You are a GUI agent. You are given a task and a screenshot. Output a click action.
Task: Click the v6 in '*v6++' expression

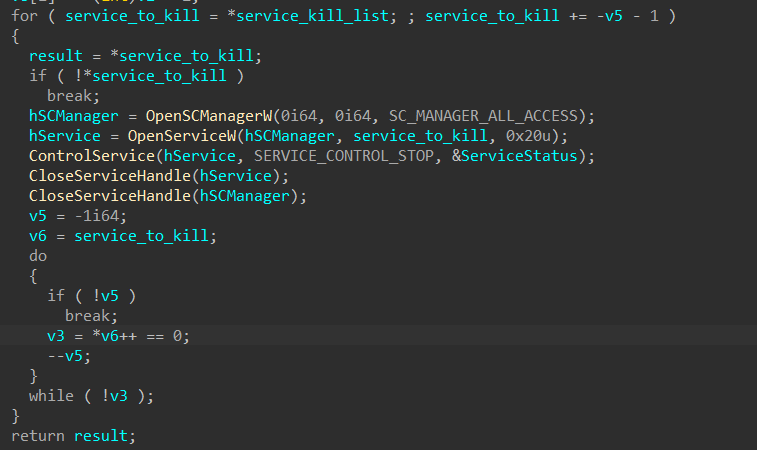click(110, 336)
